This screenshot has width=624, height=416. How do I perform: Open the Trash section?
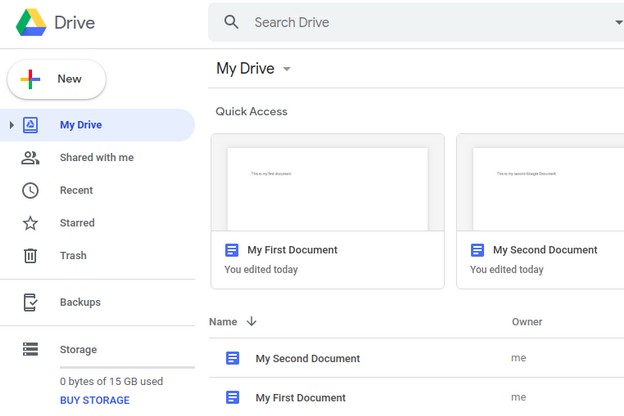point(73,256)
